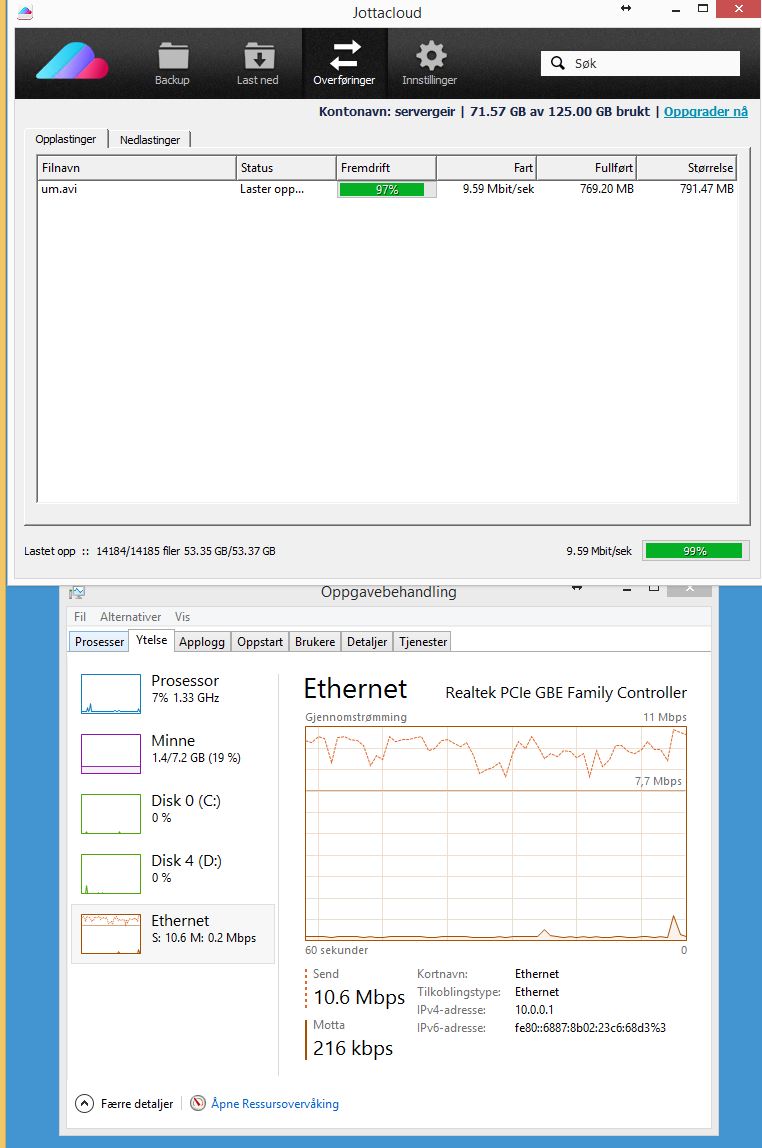
Task: Select the Ethernet sidebar graph thumbnail
Action: pyautogui.click(x=111, y=933)
